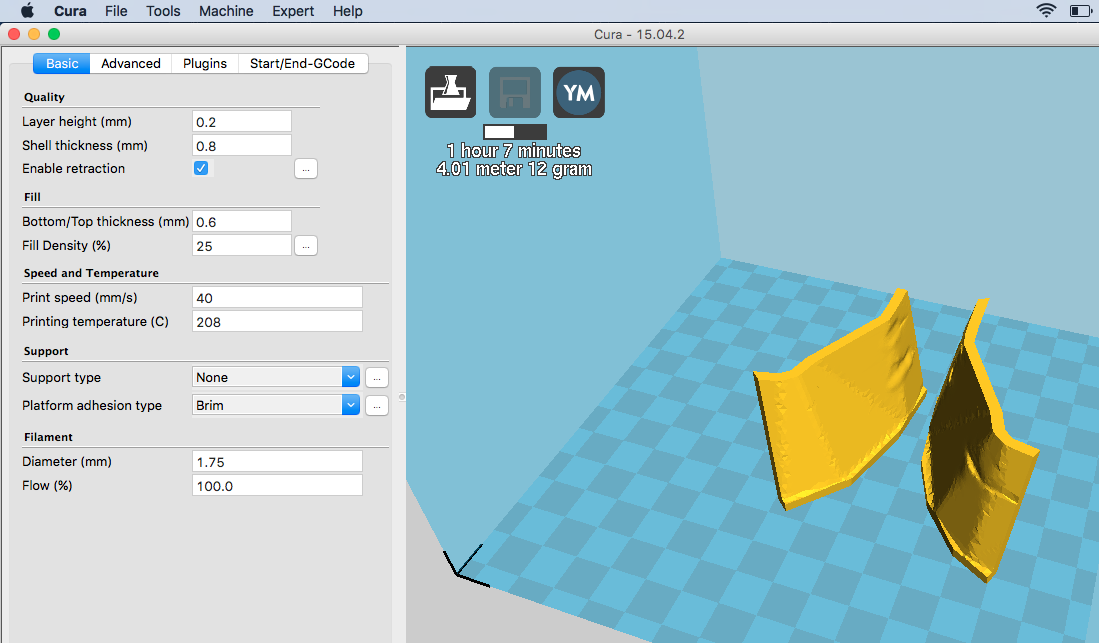Open the File menu

pos(116,11)
